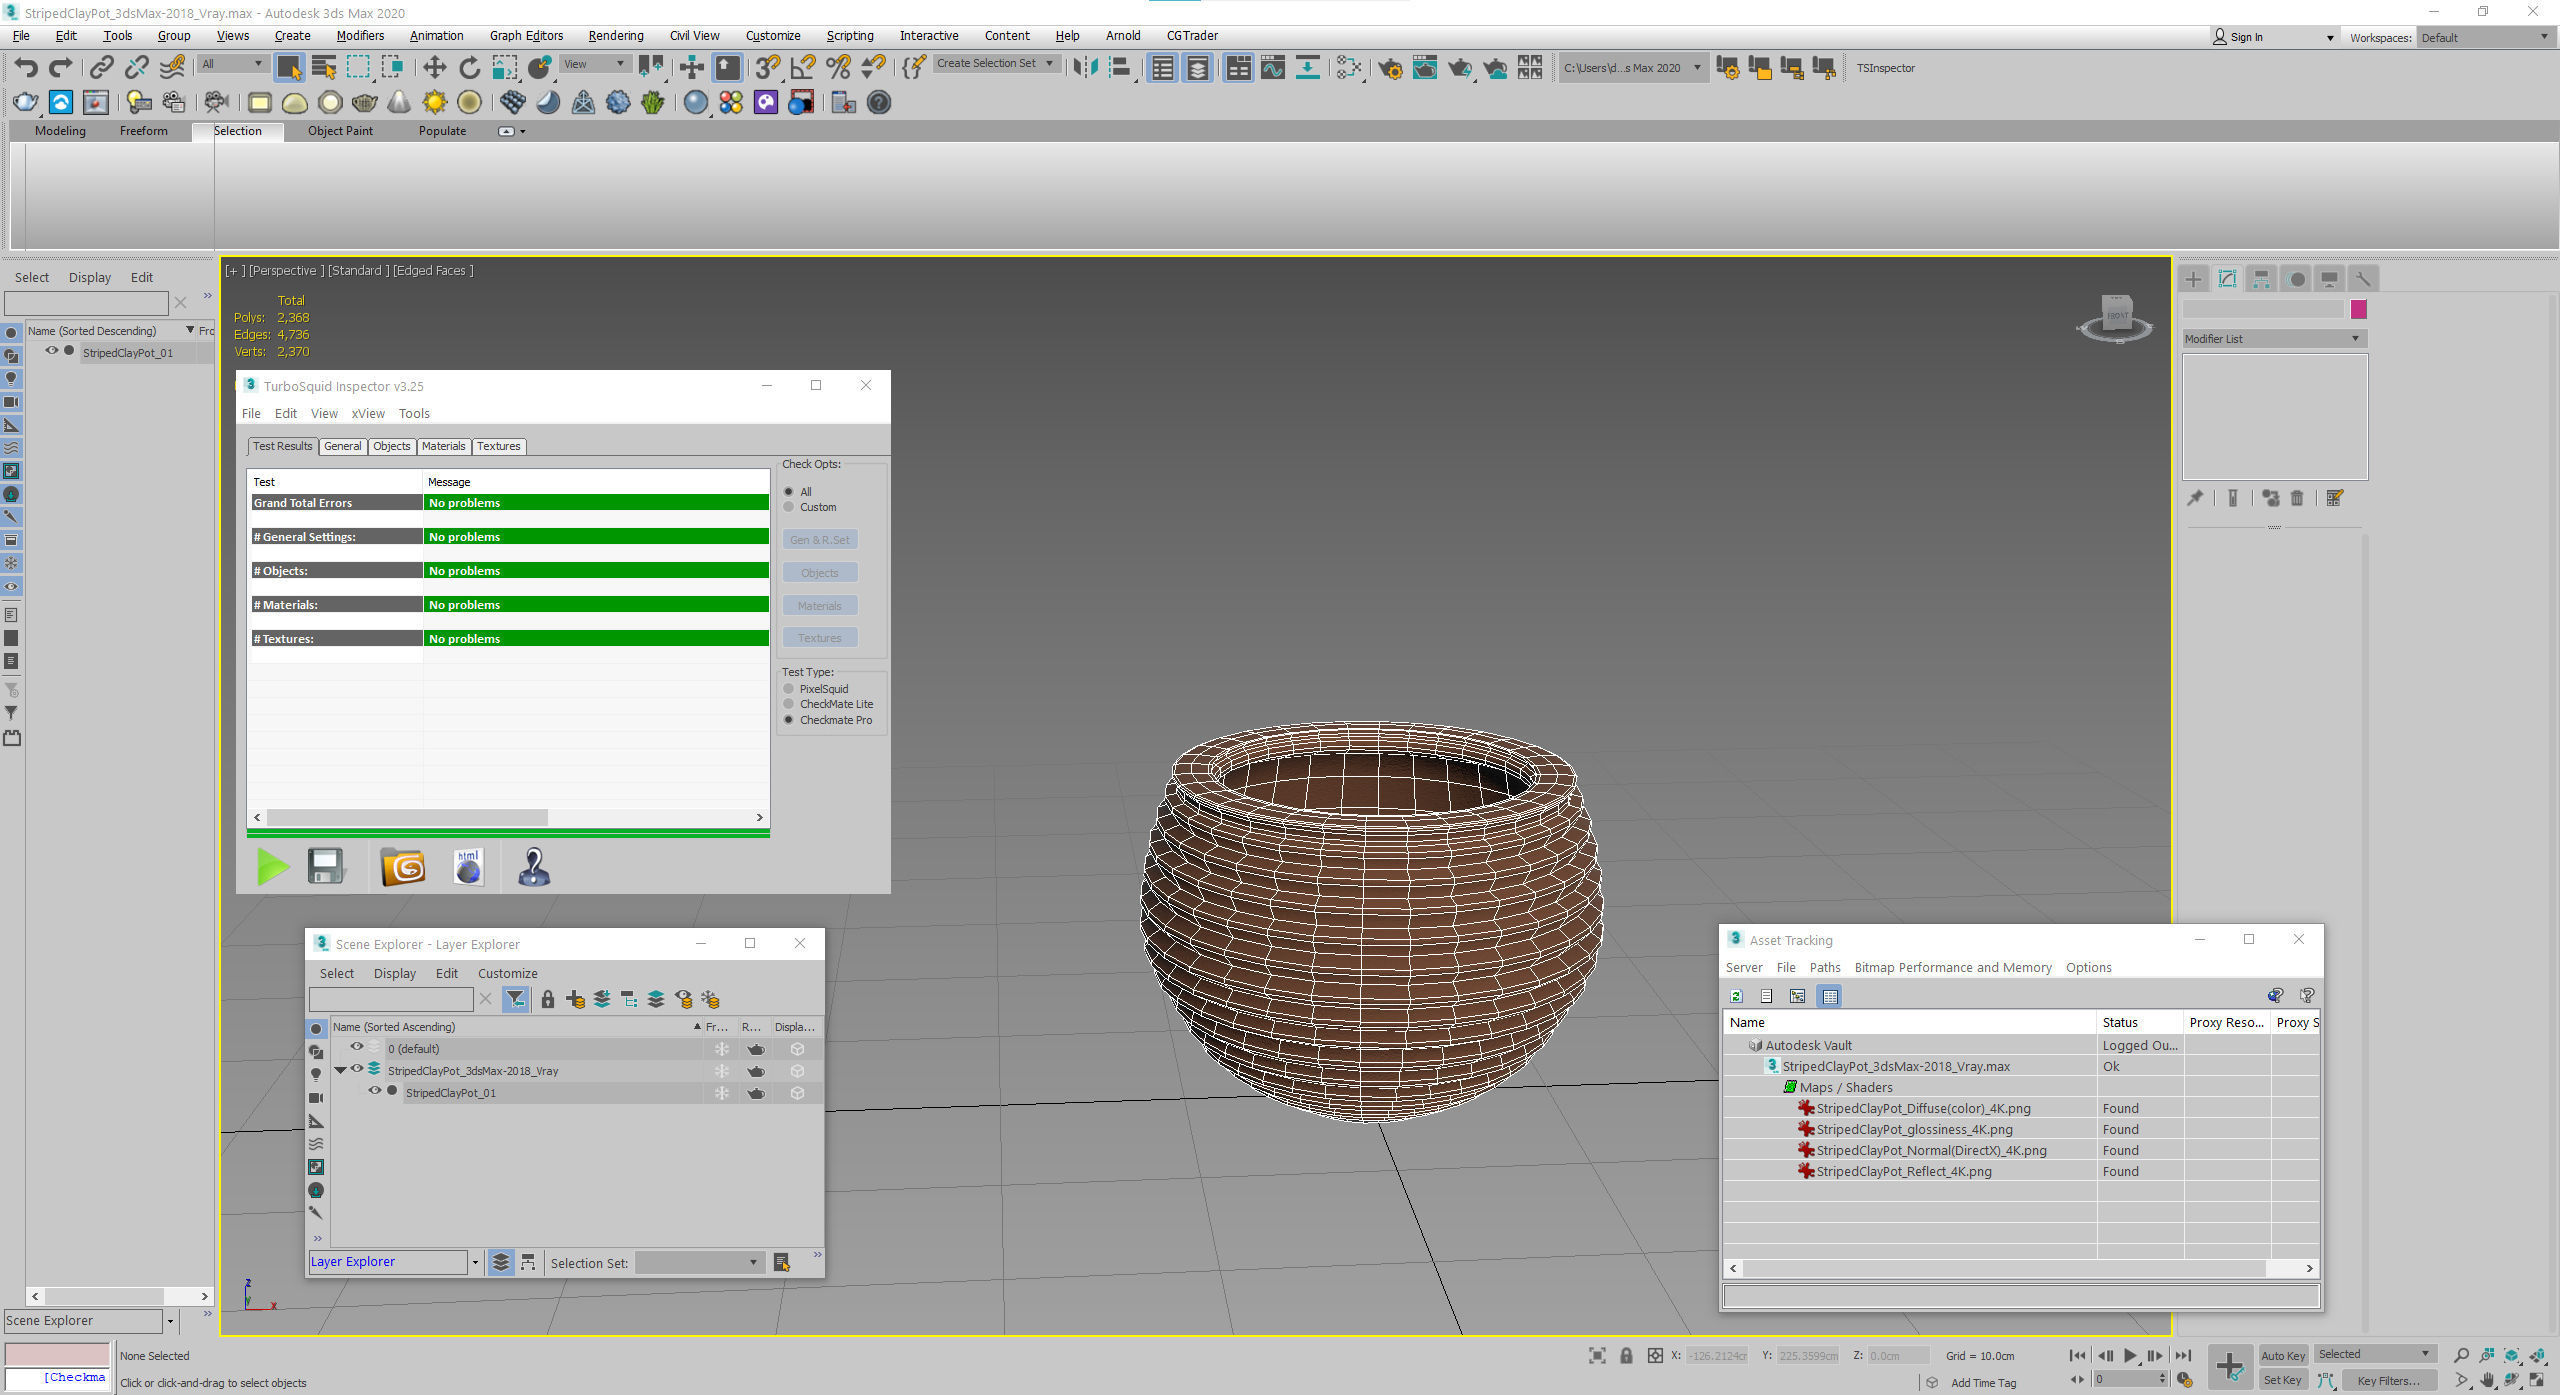Image resolution: width=2560 pixels, height=1395 pixels.
Task: Click the Selection Lock toggle in status bar
Action: point(1626,1356)
